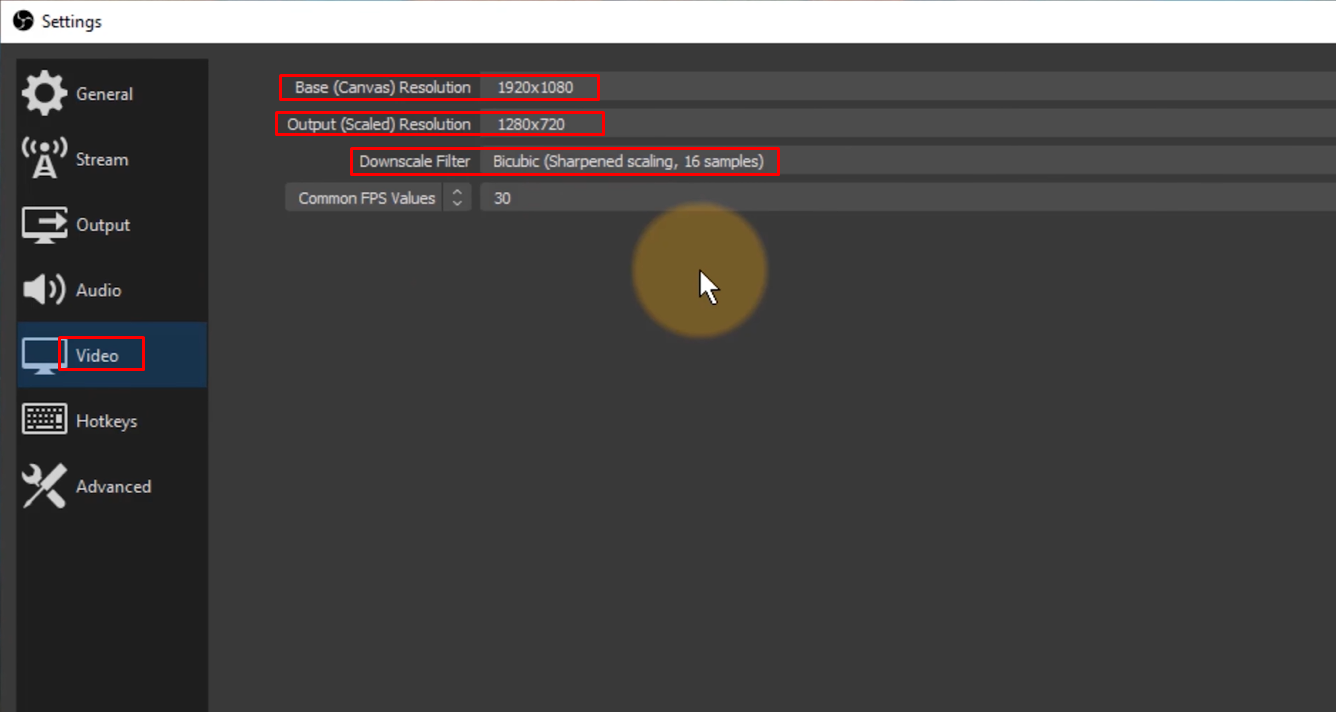Select the Stream antenna icon
1336x712 pixels.
pos(44,158)
